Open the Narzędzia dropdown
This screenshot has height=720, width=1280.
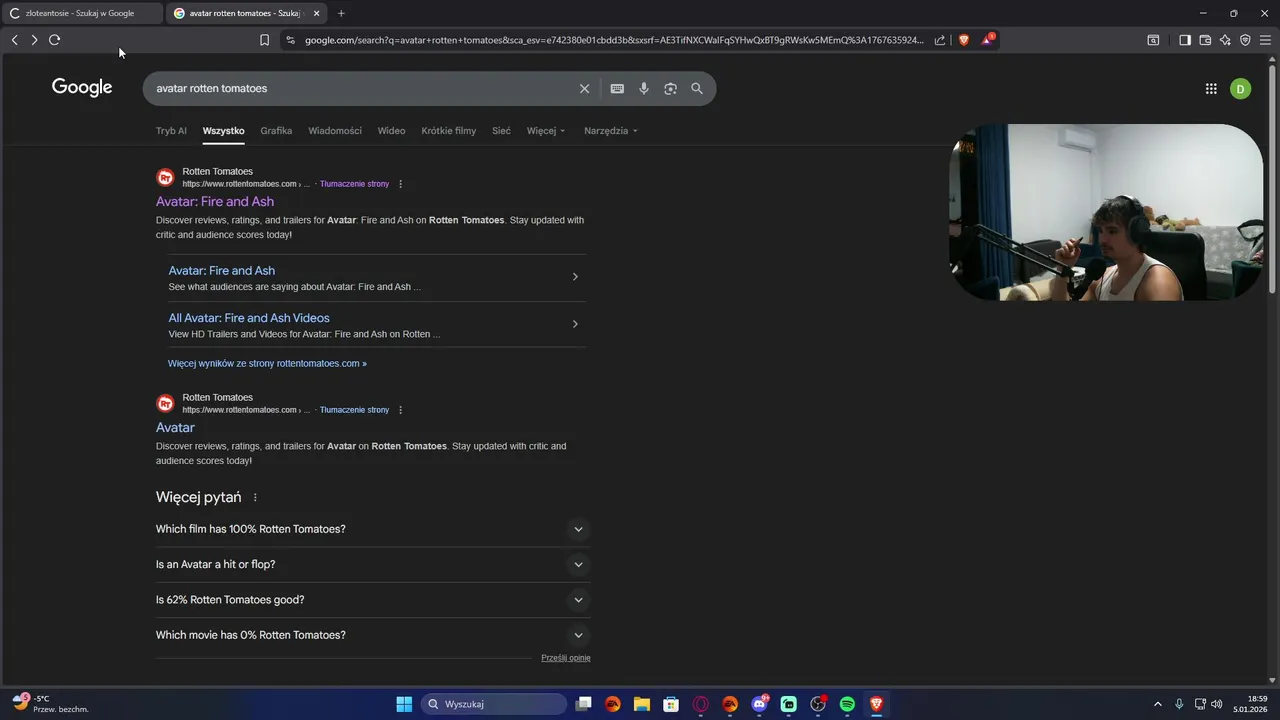611,131
